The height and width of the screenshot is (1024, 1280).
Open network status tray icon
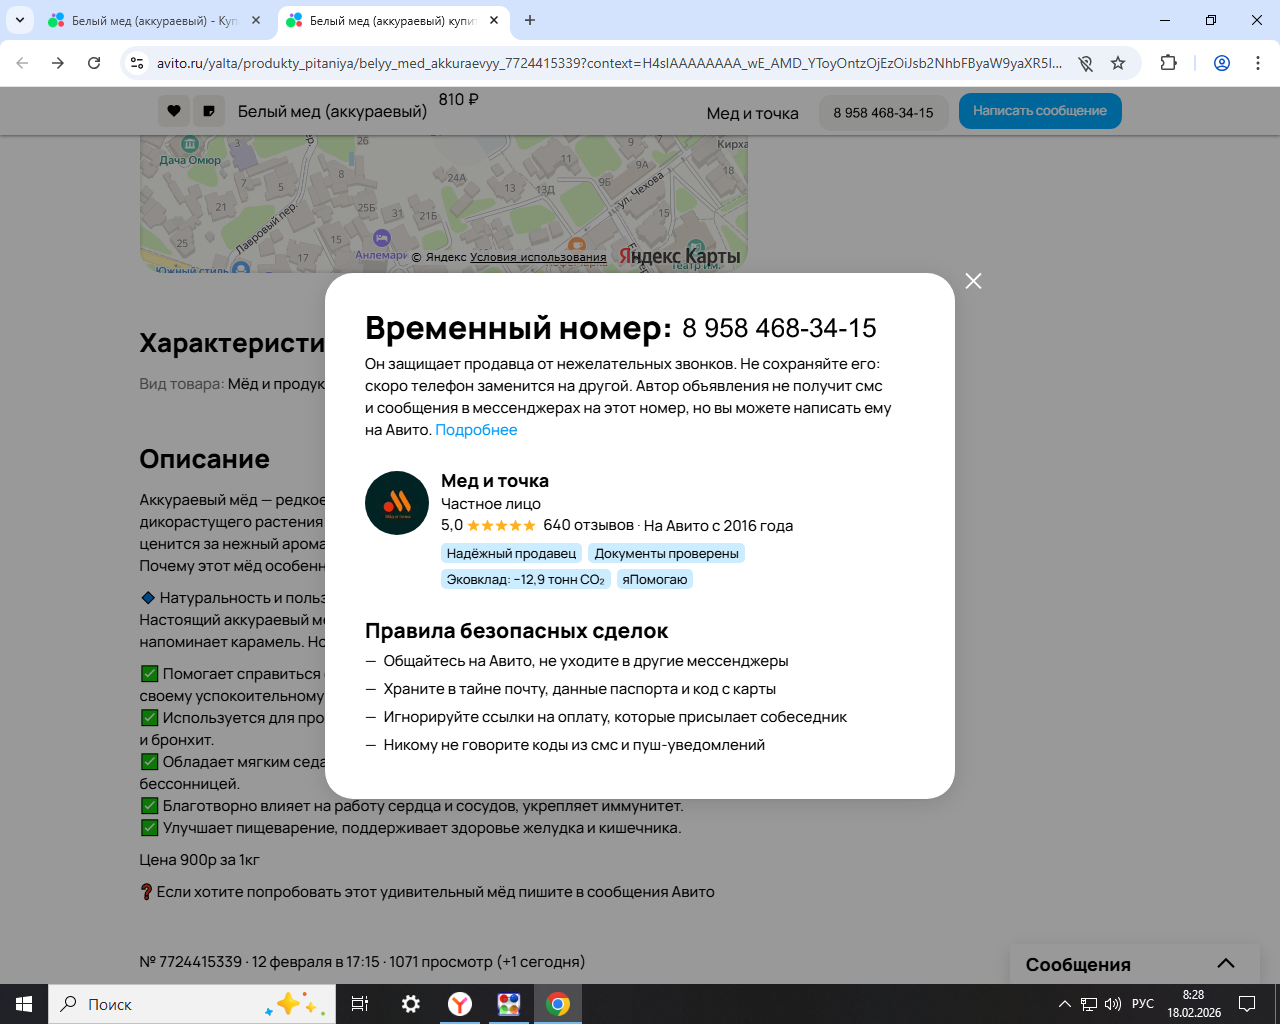pyautogui.click(x=1089, y=1004)
